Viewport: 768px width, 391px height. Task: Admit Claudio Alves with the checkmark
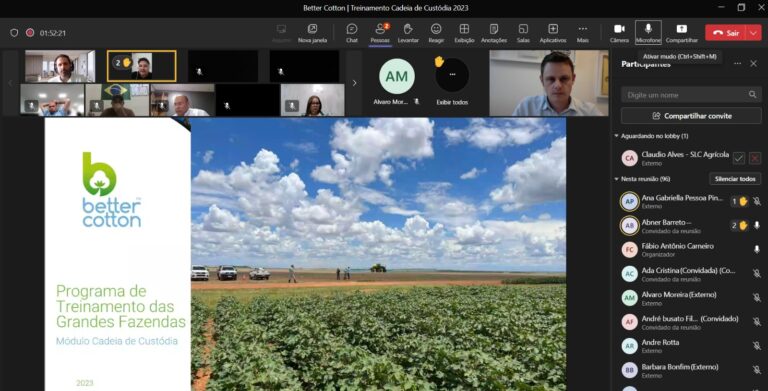pos(739,158)
